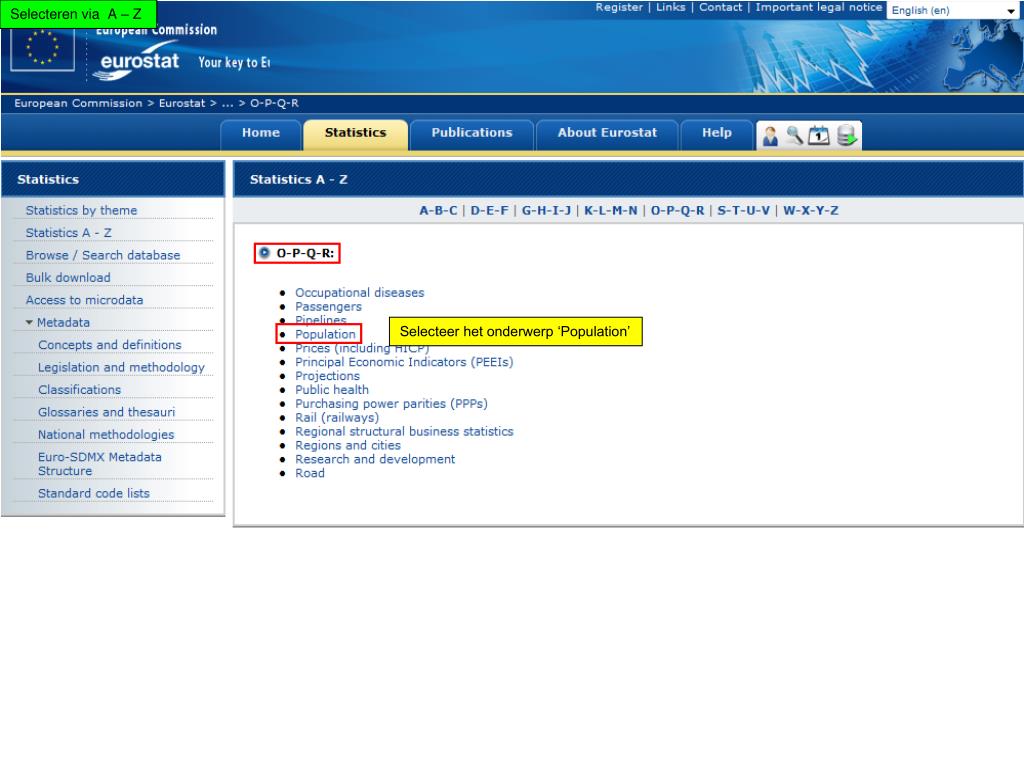Open the release calendar icon
Screen dimensions: 1024x768
819,136
